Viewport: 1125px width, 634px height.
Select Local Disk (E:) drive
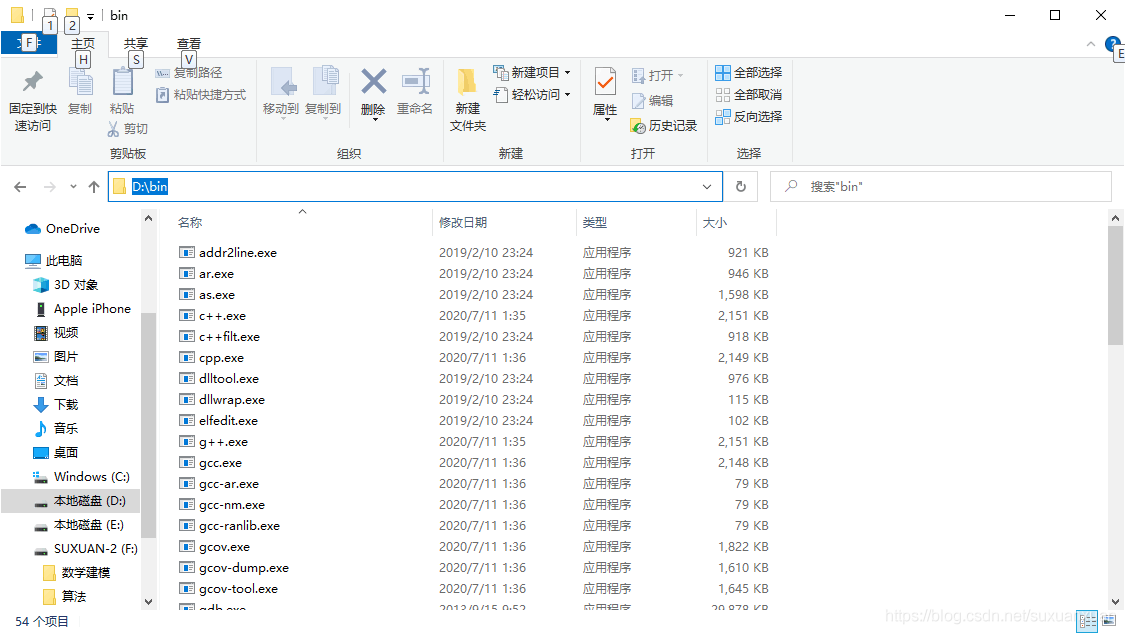tap(79, 524)
